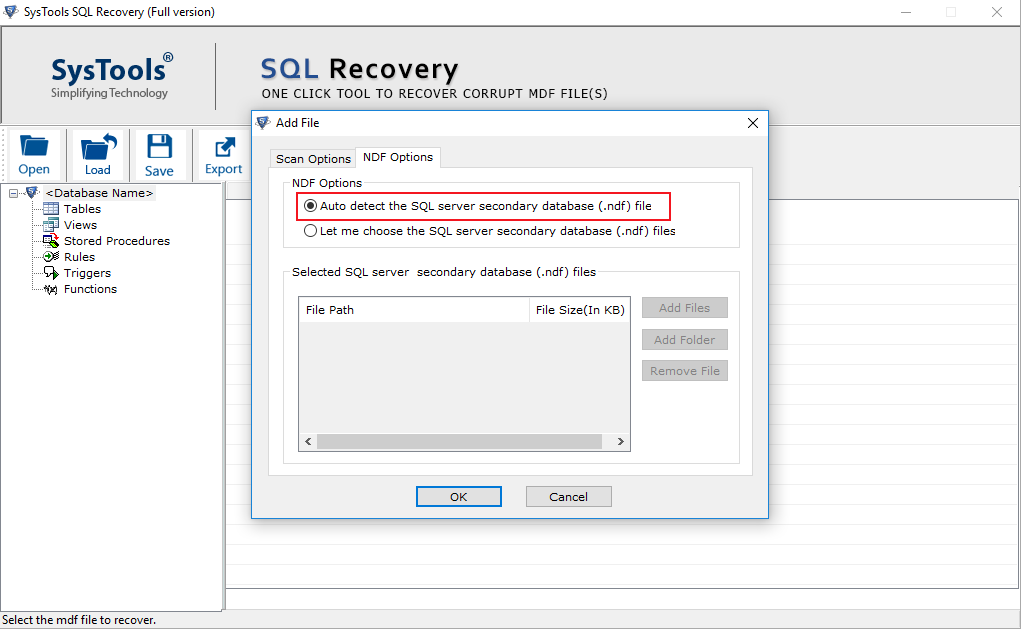Screen dimensions: 1021x629
Task: Select the Triggers icon in the sidebar
Action: pyautogui.click(x=49, y=272)
